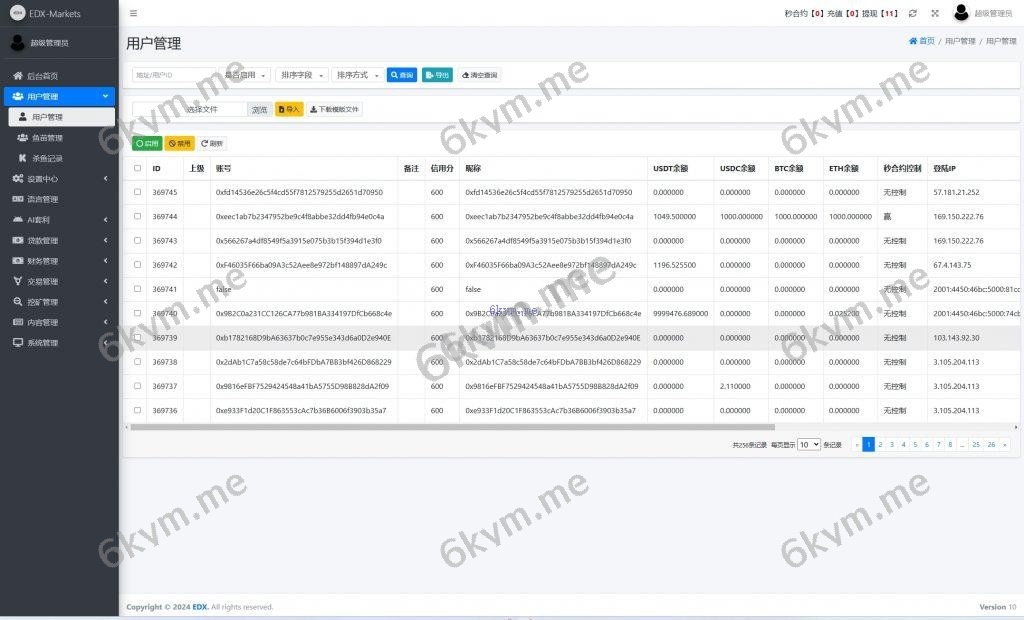Click the green 启用 enable button
The image size is (1024, 620).
pos(147,143)
